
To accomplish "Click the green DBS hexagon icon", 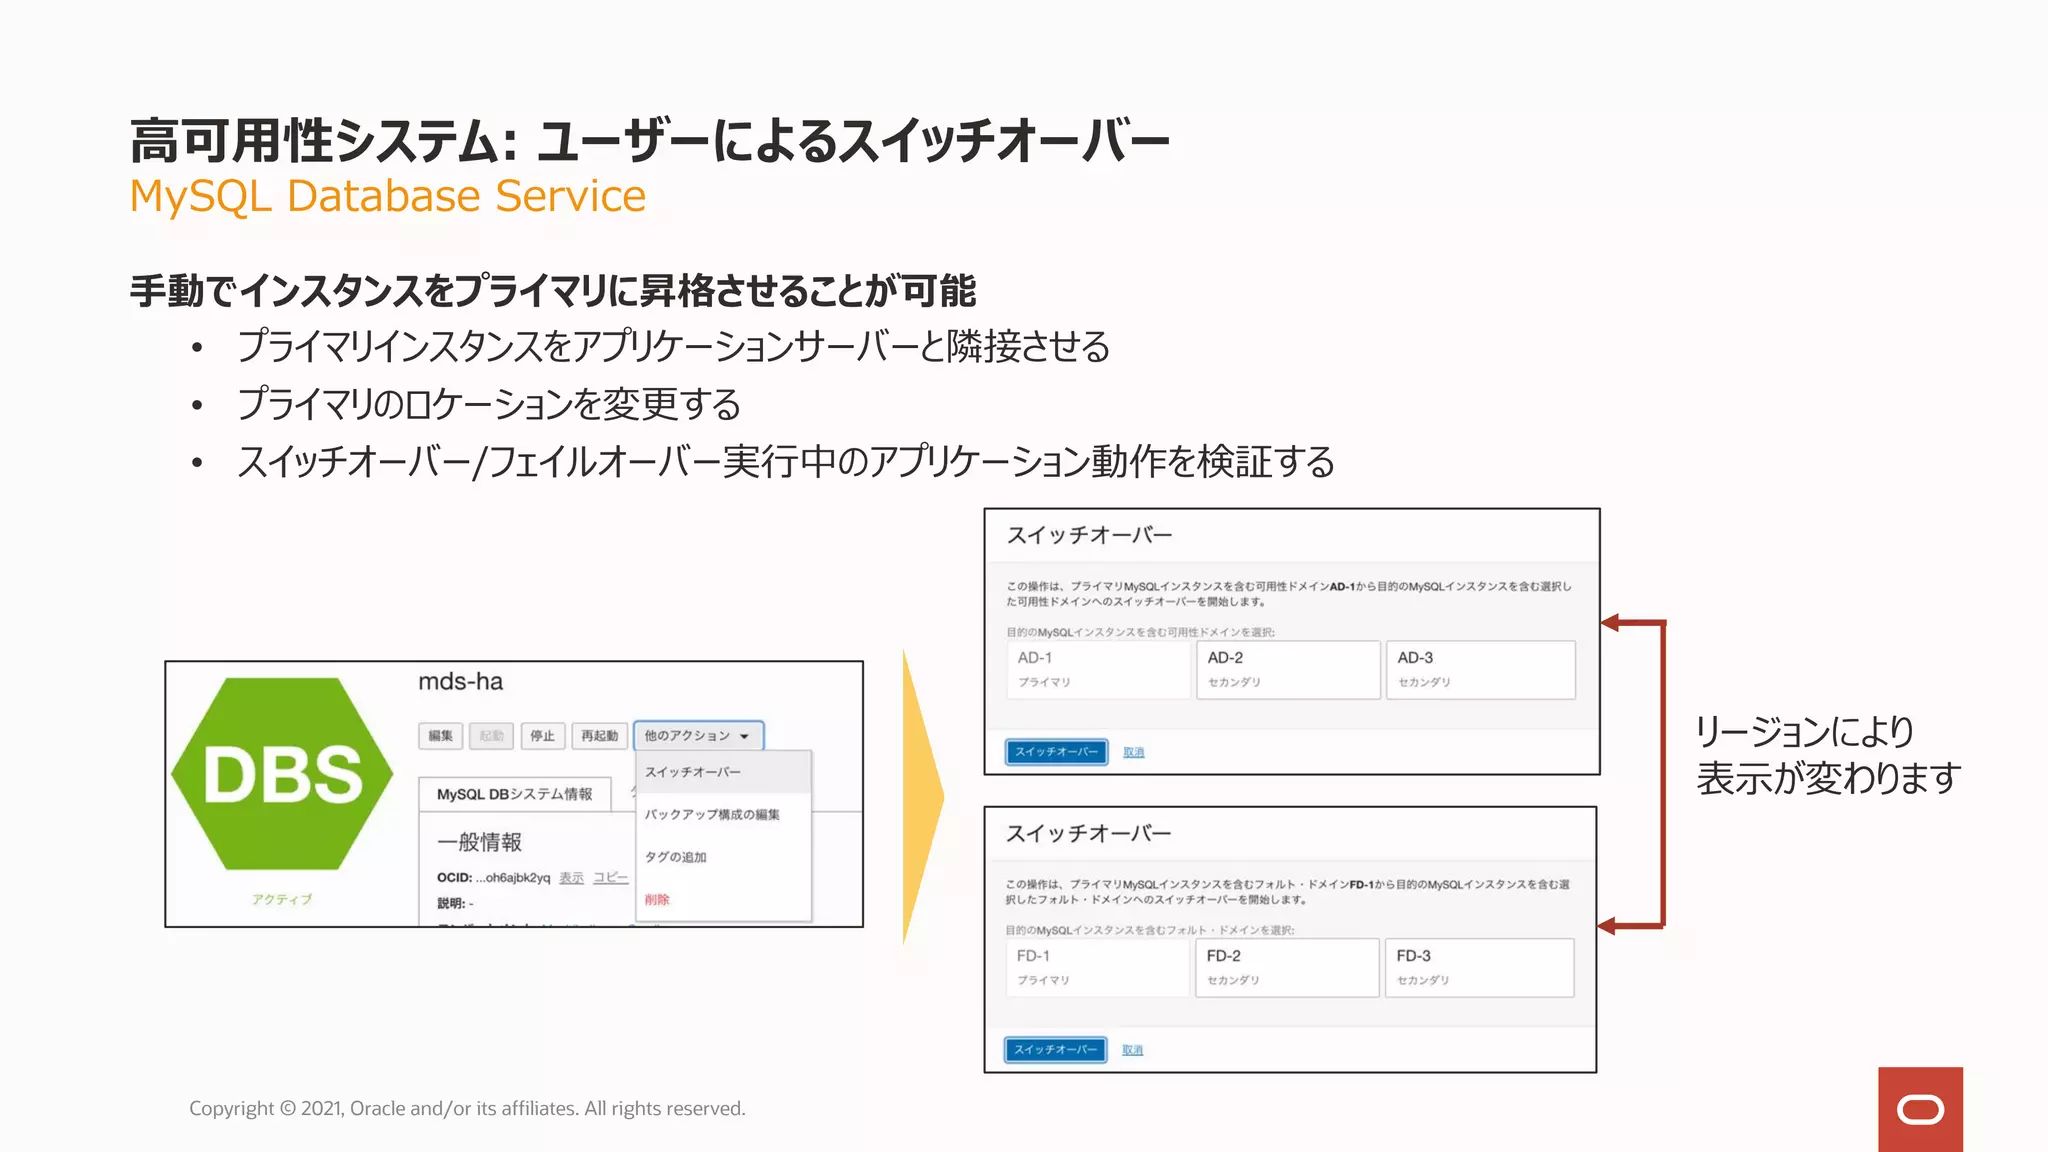I will (x=282, y=773).
